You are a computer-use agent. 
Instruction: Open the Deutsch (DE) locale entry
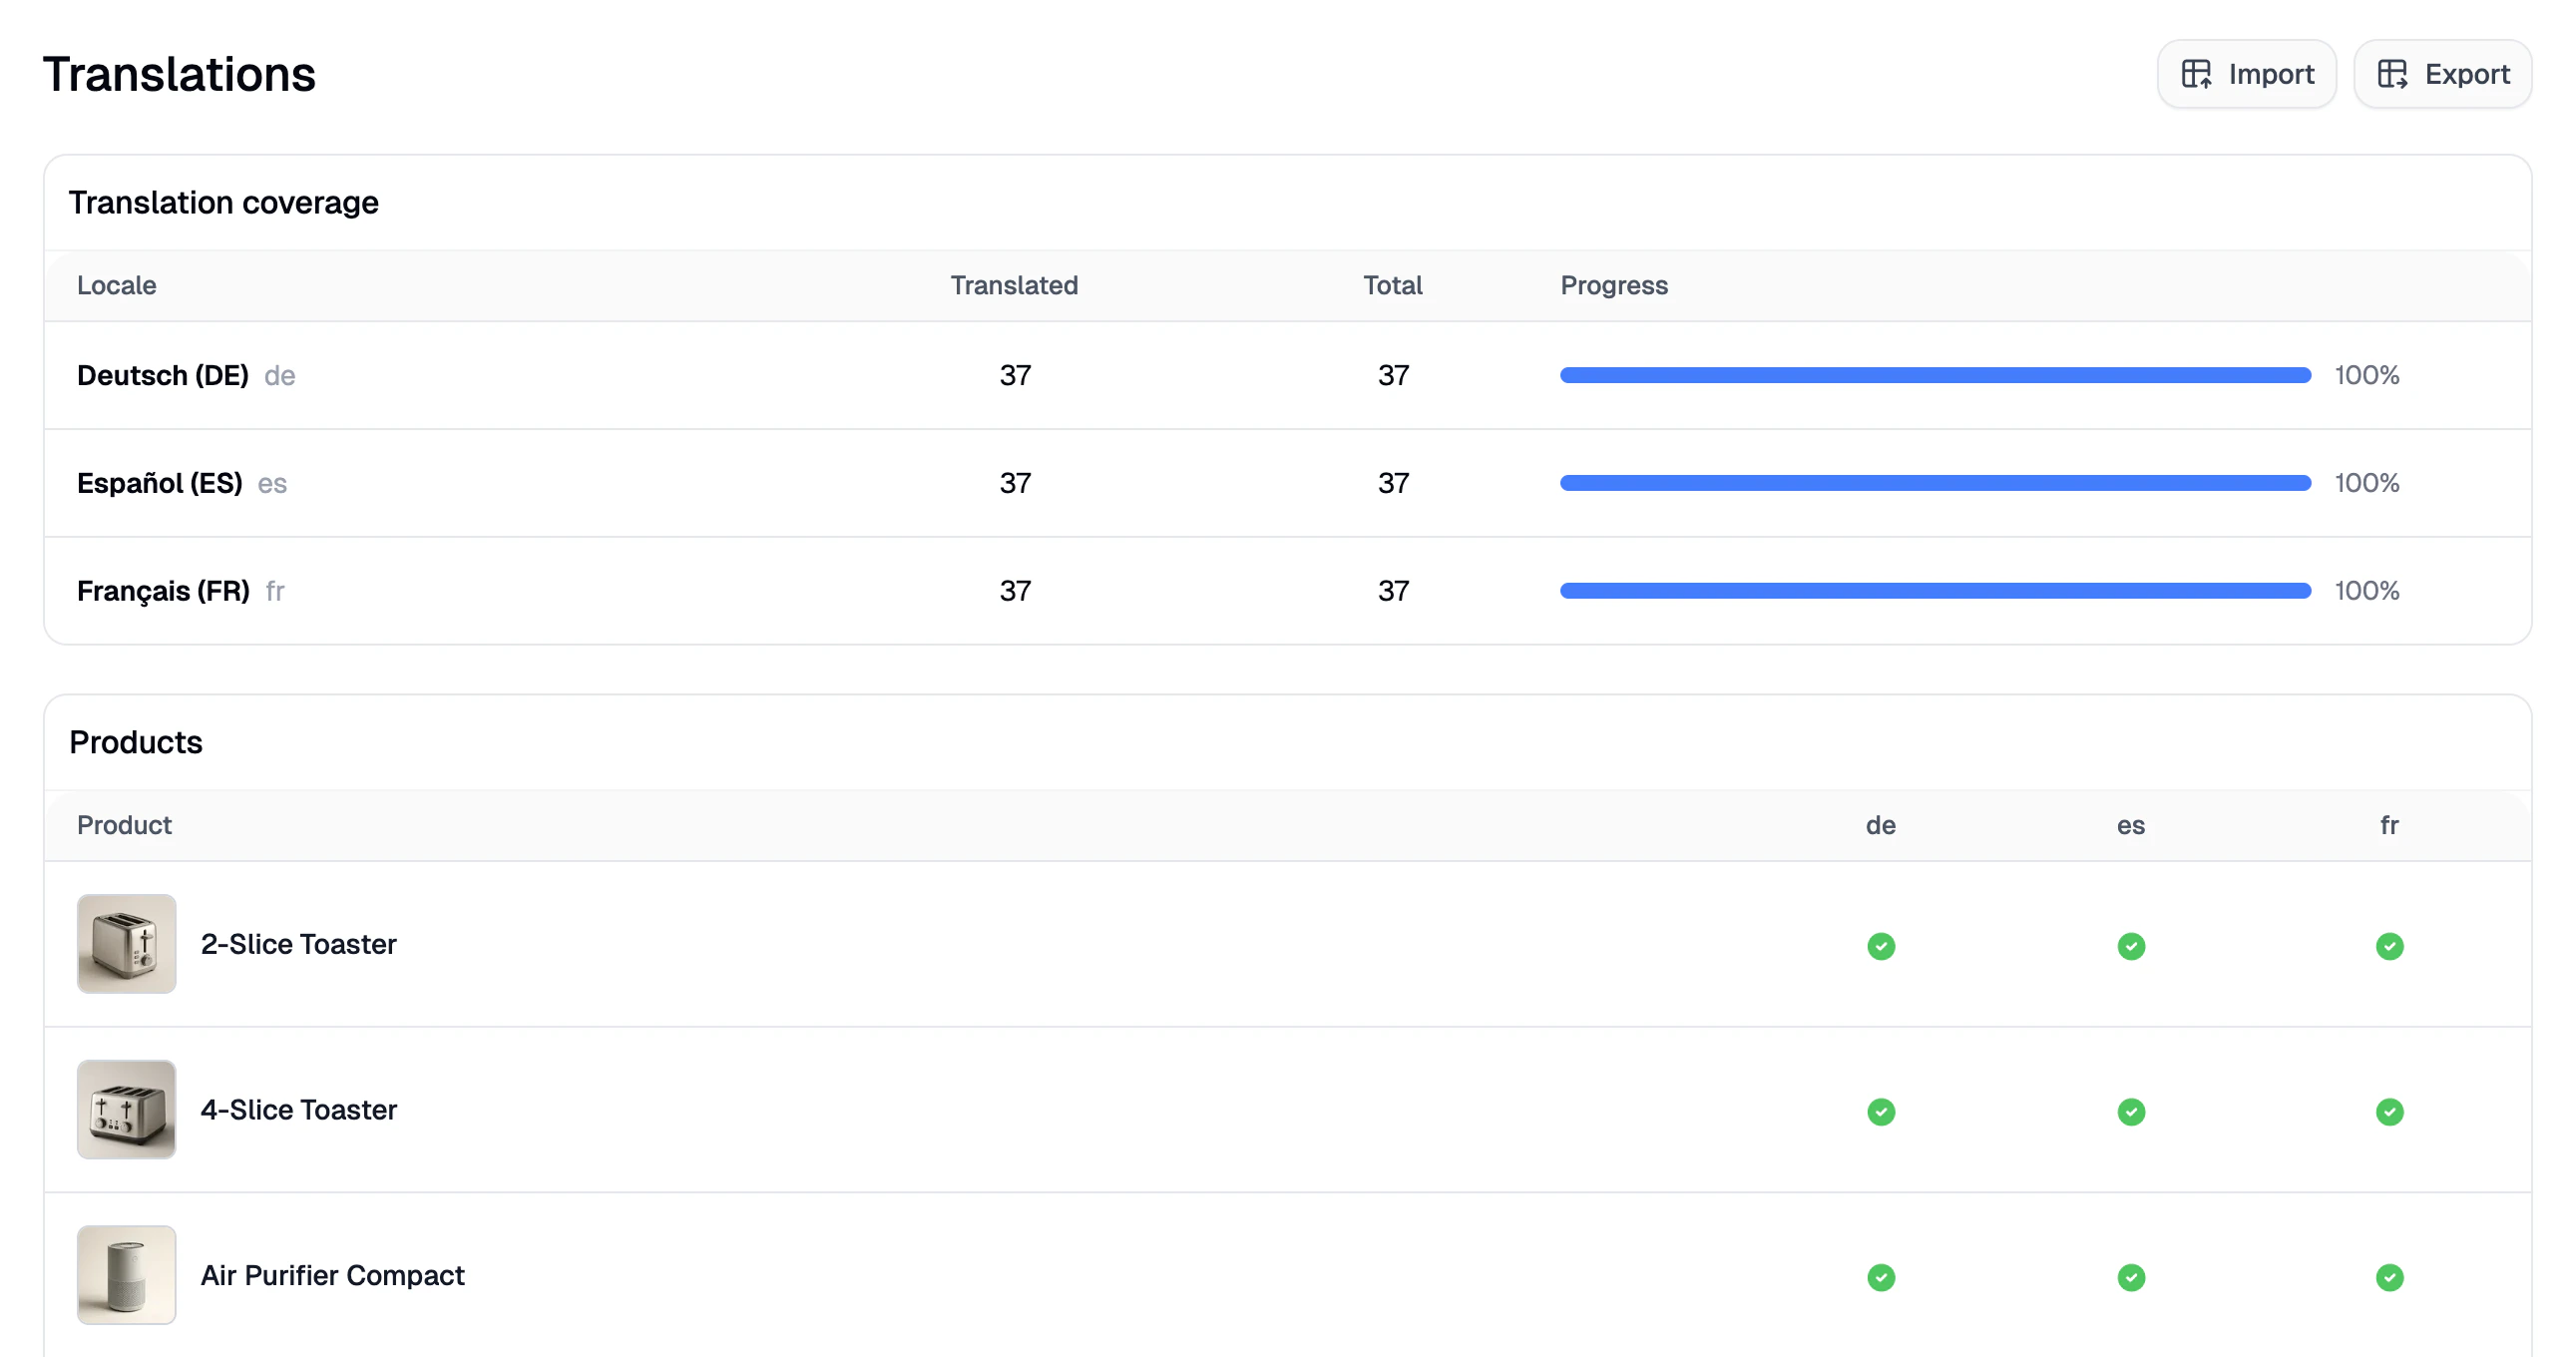click(163, 375)
